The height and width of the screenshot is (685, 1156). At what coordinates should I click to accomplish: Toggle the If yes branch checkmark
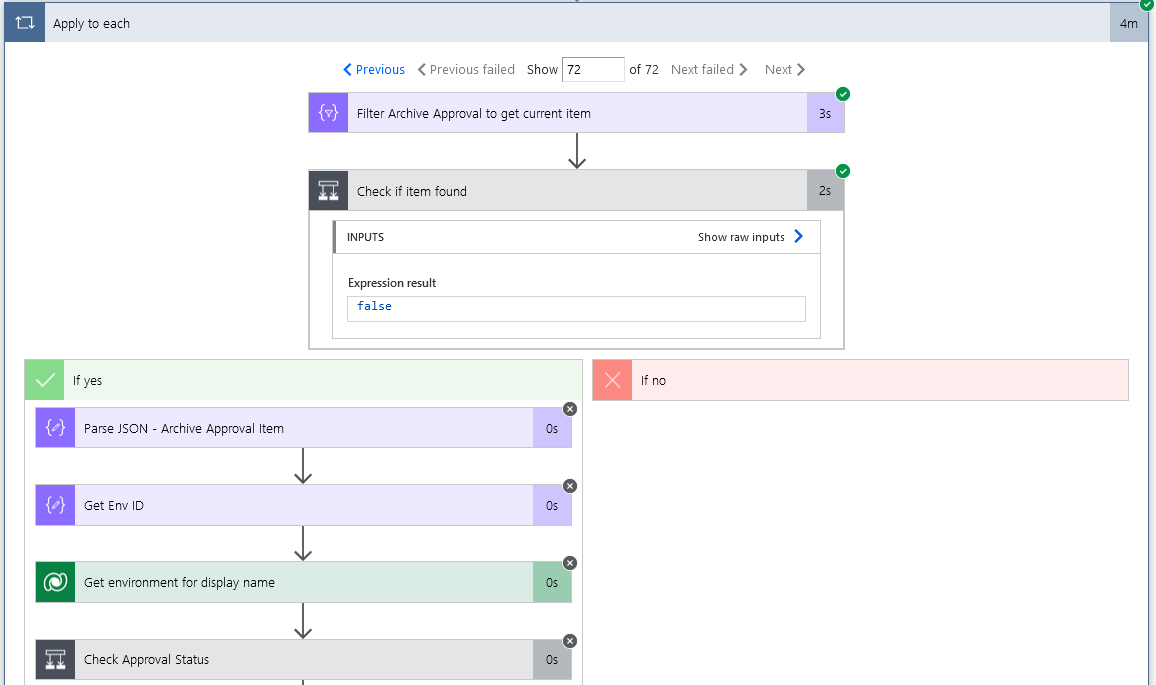[x=44, y=379]
